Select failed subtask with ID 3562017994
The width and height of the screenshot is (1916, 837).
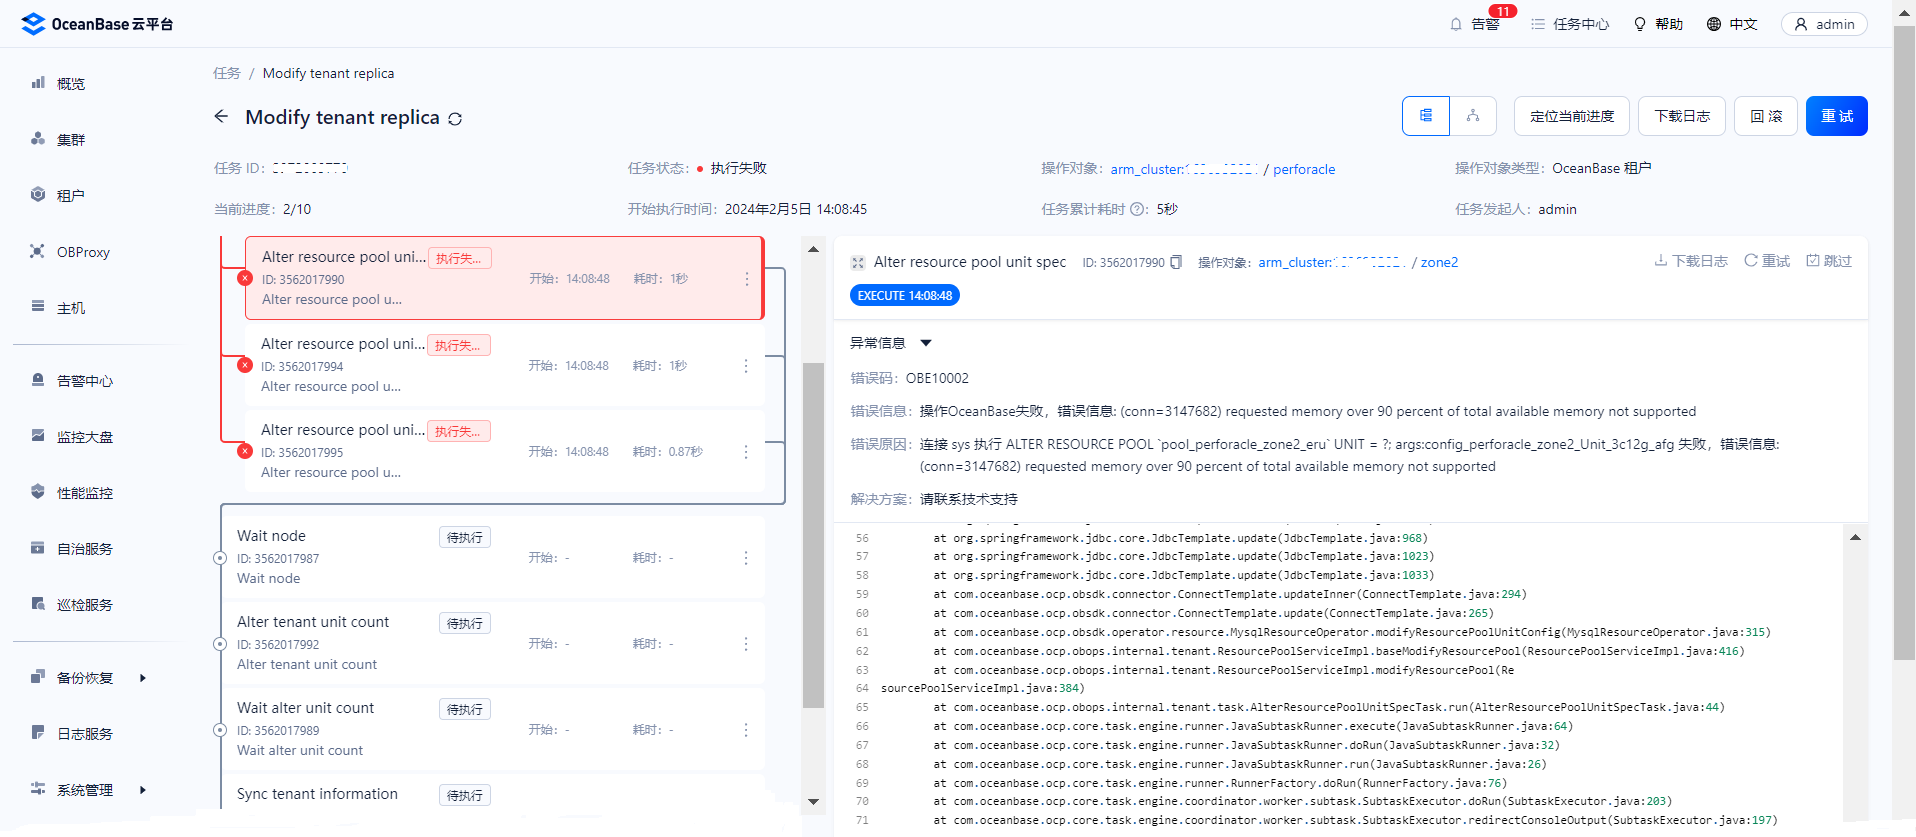click(x=505, y=365)
